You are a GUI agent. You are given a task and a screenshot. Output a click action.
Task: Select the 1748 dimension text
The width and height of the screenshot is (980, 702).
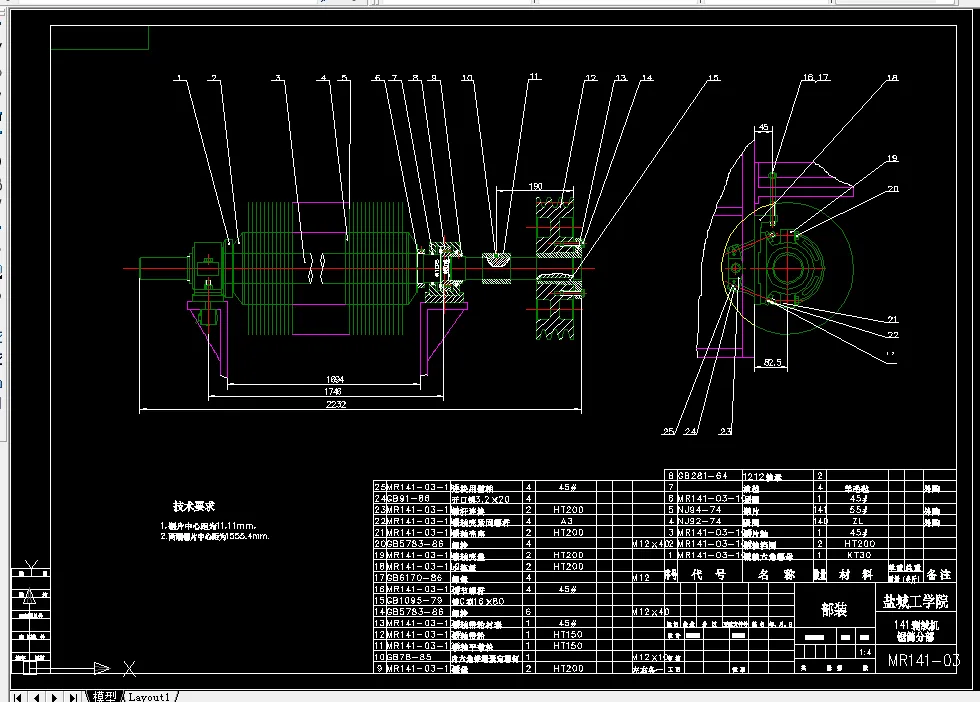[x=332, y=391]
